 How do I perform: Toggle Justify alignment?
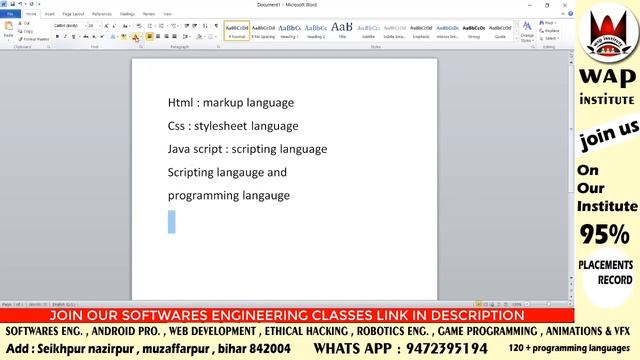pos(174,37)
